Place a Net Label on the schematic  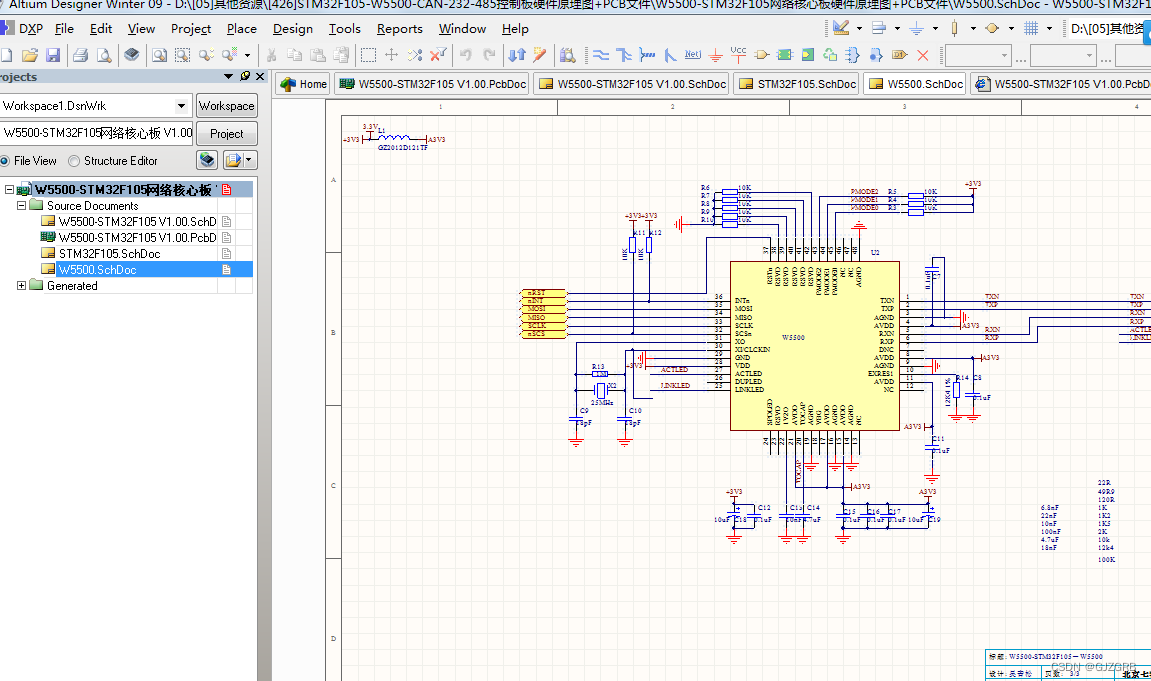click(692, 53)
